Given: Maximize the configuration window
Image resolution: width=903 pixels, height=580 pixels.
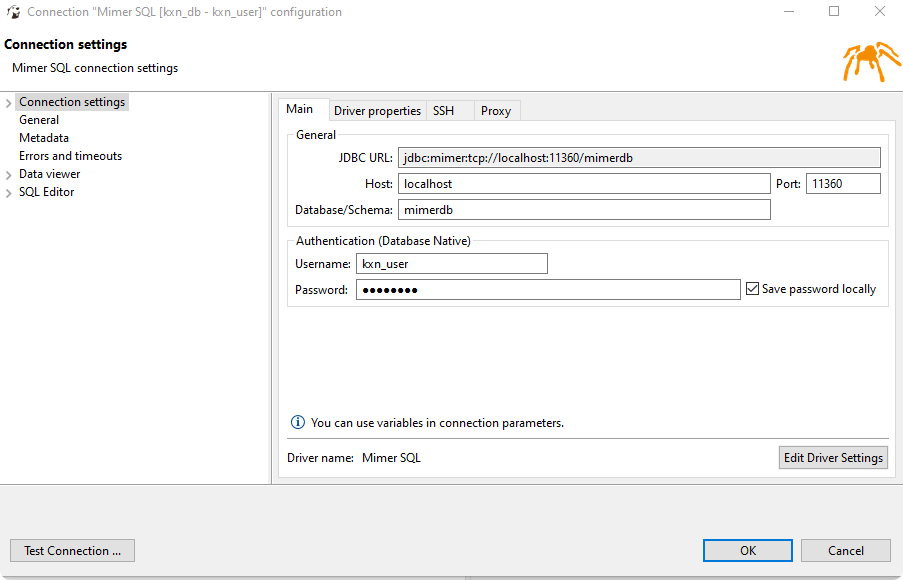Looking at the screenshot, I should (x=834, y=12).
